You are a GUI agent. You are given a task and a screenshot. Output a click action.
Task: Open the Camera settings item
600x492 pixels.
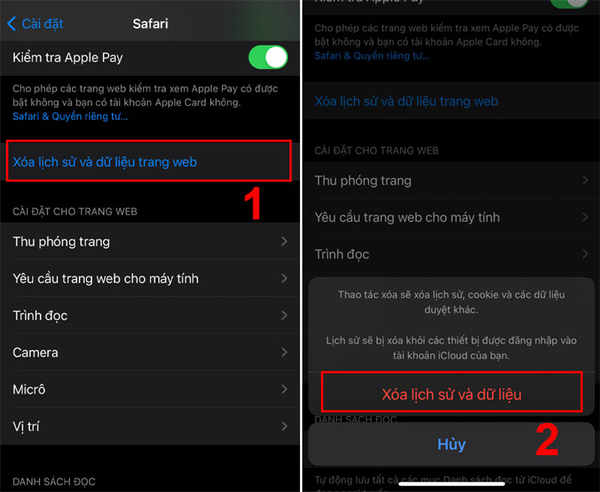(150, 352)
